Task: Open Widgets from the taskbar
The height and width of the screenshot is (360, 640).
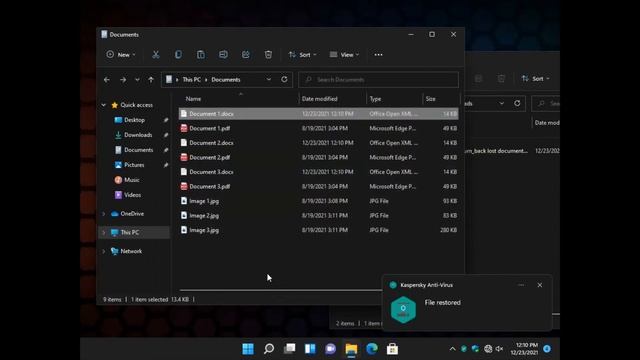Action: click(310, 349)
